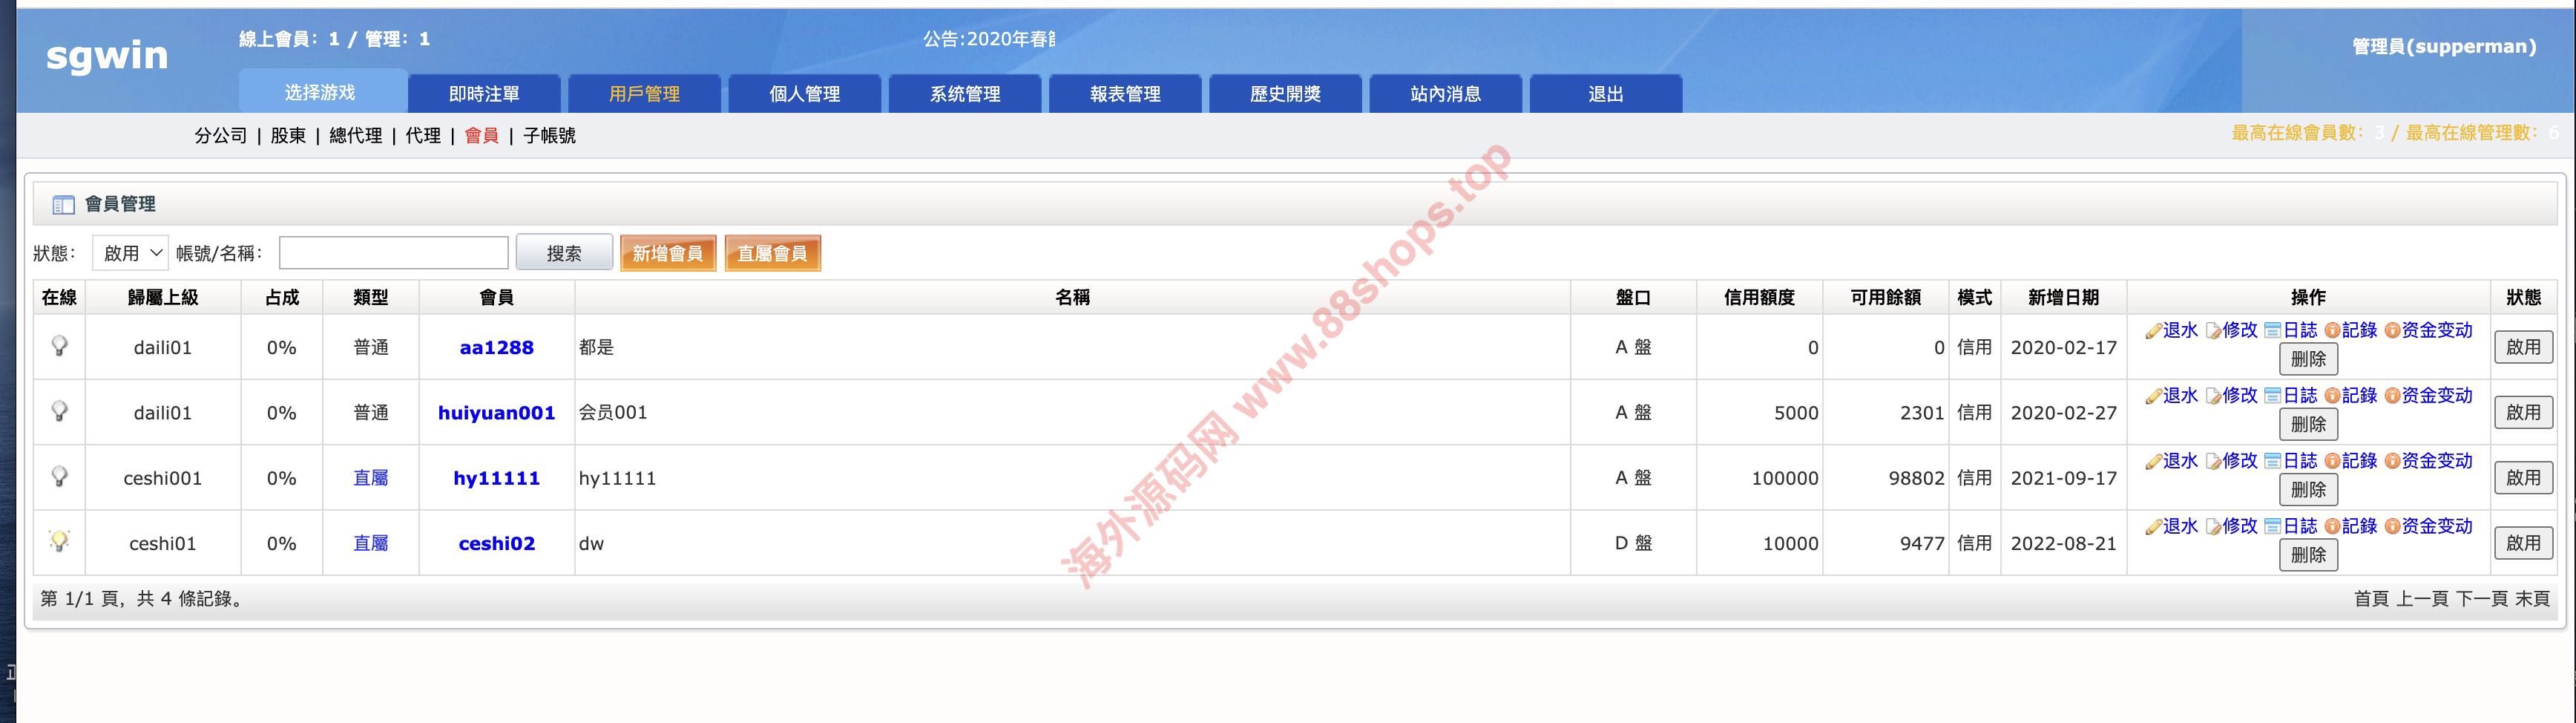Image resolution: width=2576 pixels, height=723 pixels.
Task: Click the 帳號/名稱 search input field
Action: 393,254
